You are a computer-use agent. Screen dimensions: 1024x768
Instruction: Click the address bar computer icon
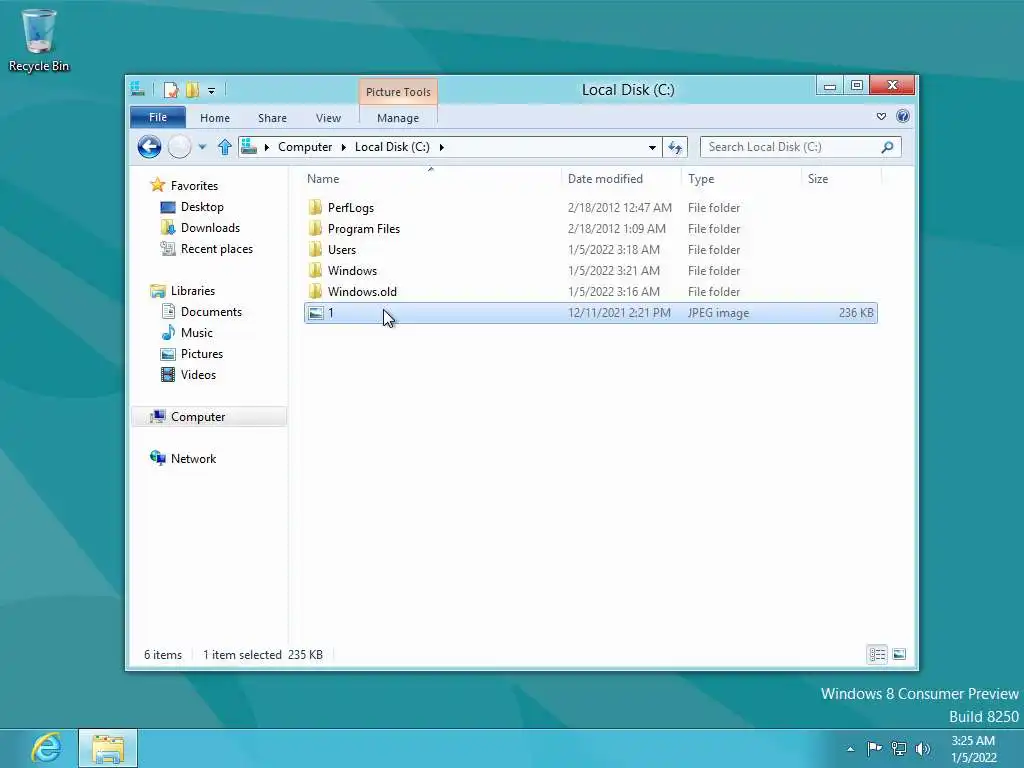pos(249,147)
